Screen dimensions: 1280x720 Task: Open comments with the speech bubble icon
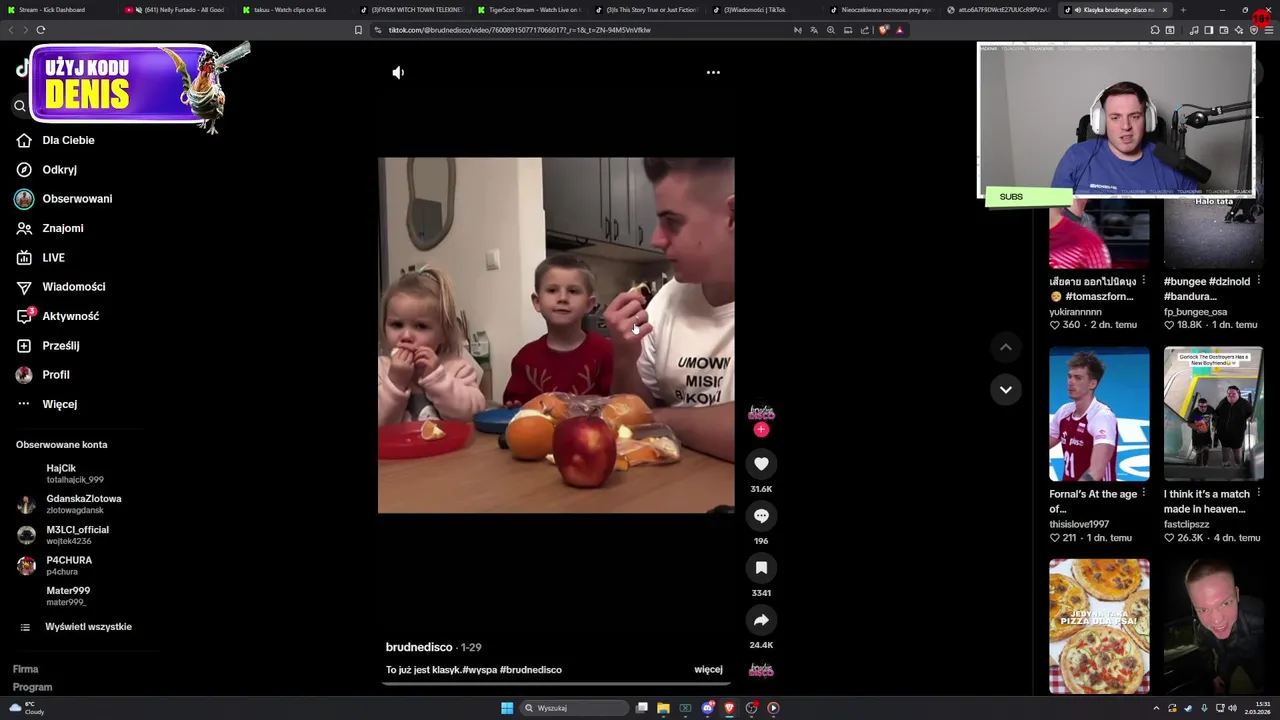click(x=761, y=516)
